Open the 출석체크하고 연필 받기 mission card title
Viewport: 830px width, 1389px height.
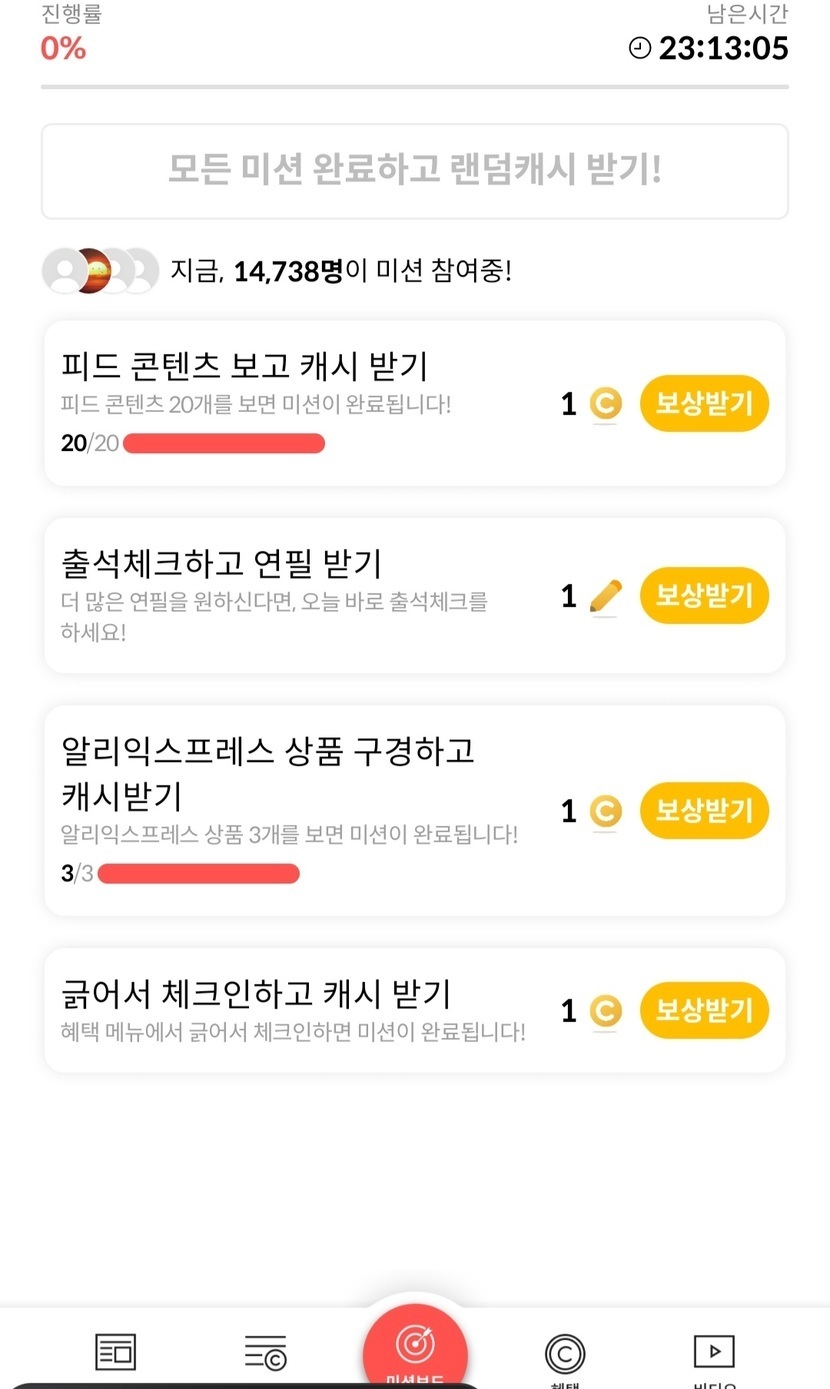(x=222, y=564)
